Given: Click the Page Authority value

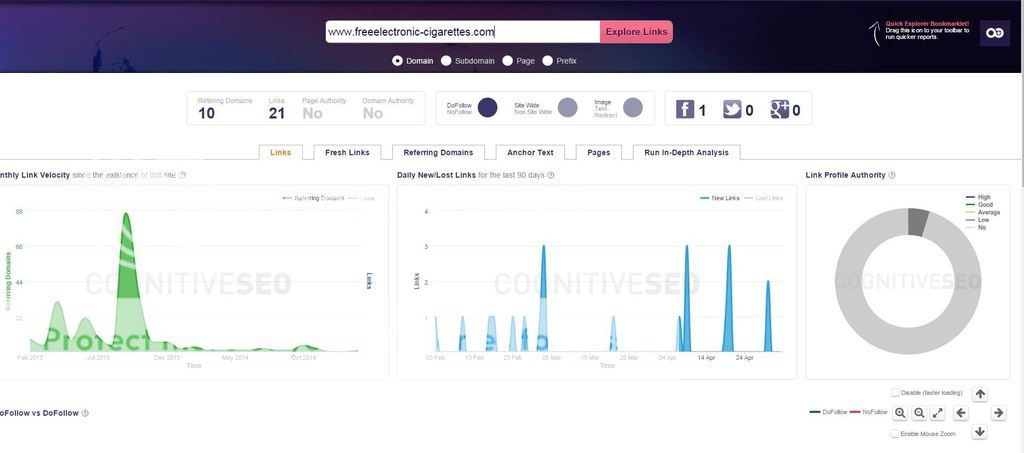Looking at the screenshot, I should [x=312, y=113].
